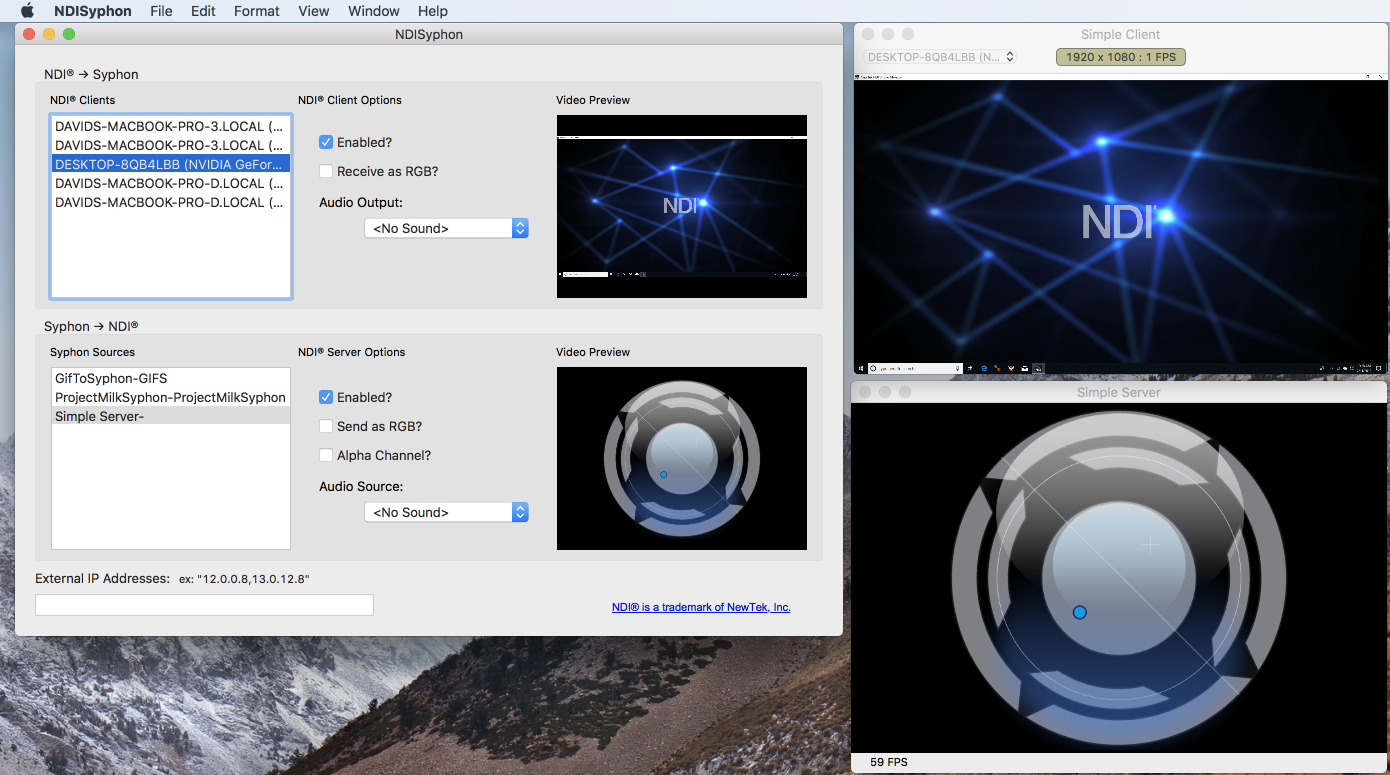Click the Simple Client window title
The height and width of the screenshot is (775, 1390).
[x=1121, y=34]
